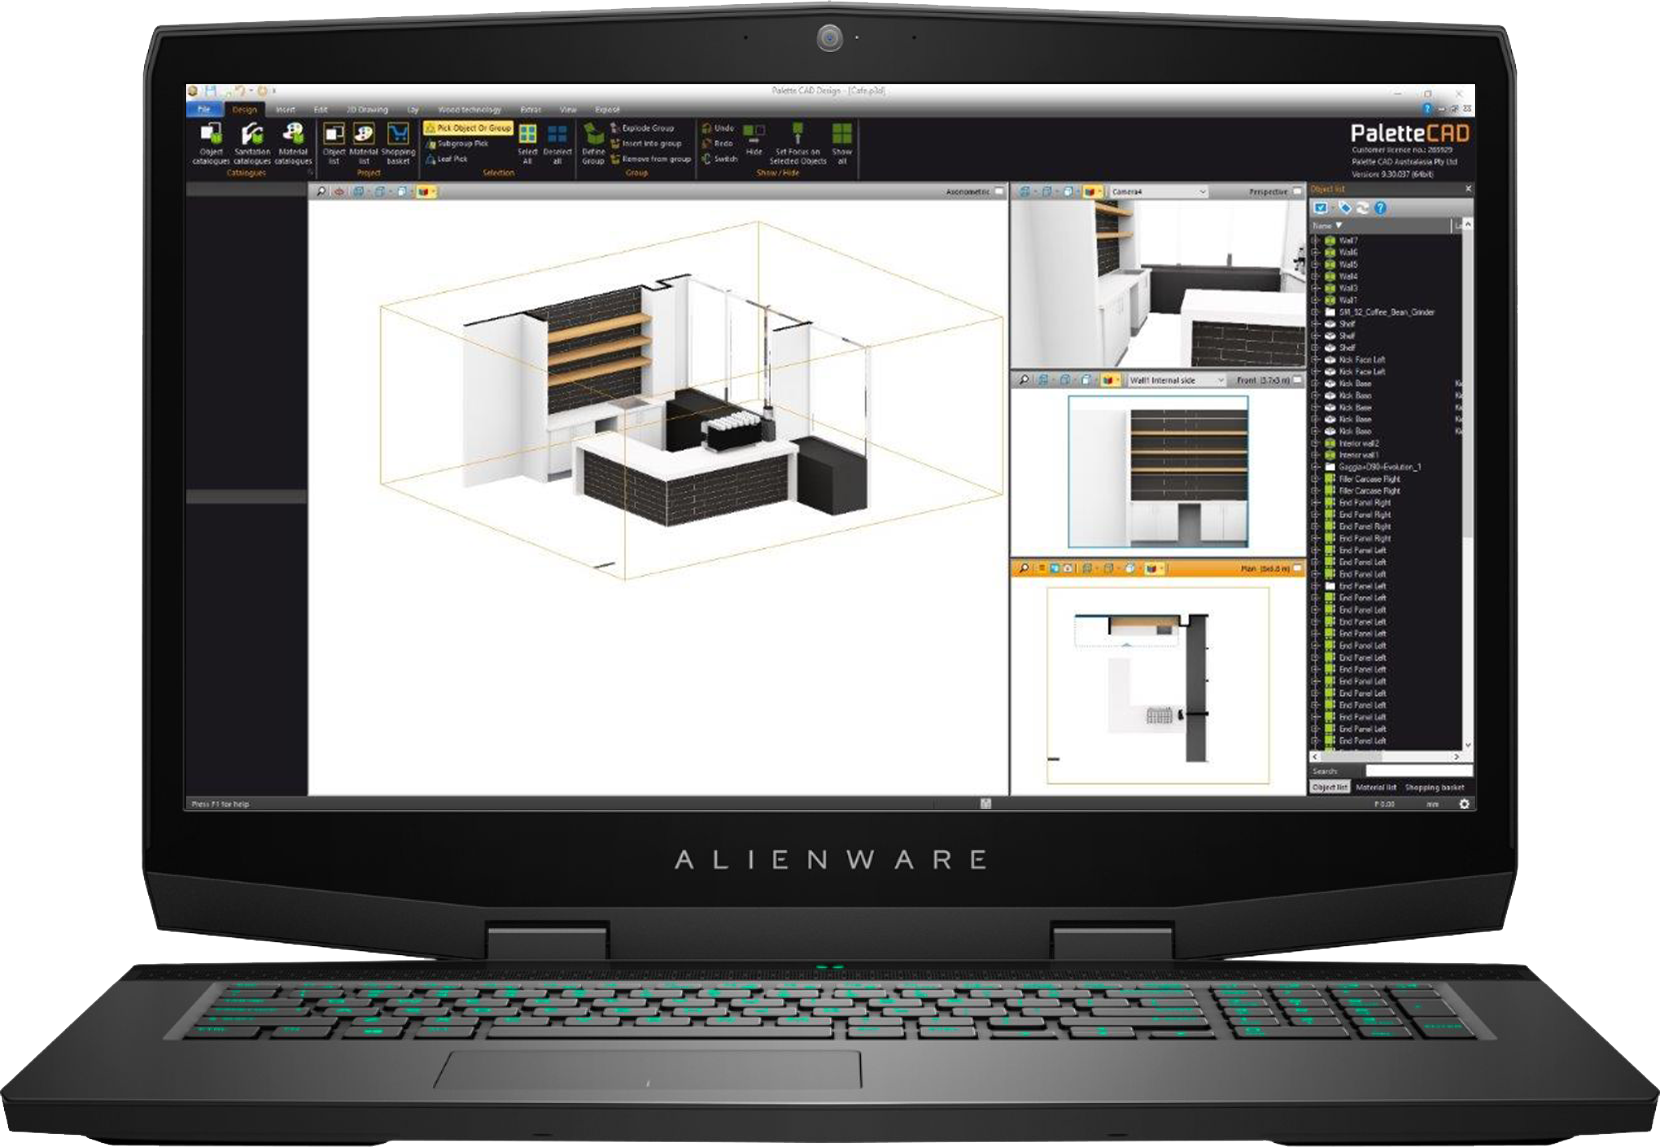Click Set Focus on Selected Objects
The width and height of the screenshot is (1660, 1147).
click(797, 143)
